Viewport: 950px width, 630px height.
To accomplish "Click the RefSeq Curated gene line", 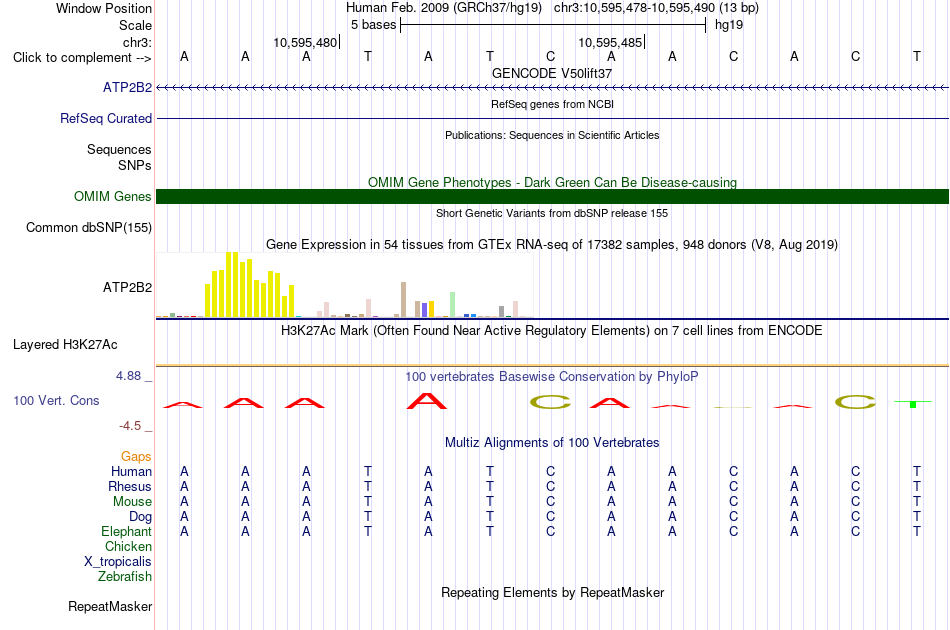I will tap(552, 119).
